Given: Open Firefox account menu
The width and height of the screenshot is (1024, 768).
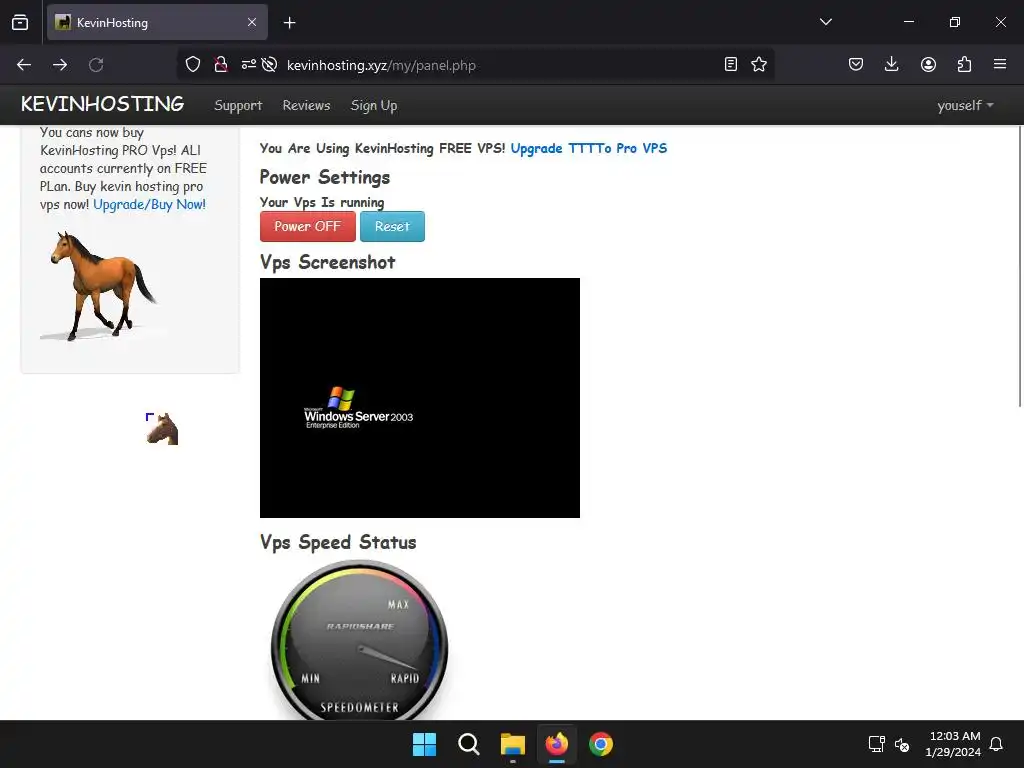Looking at the screenshot, I should (928, 64).
